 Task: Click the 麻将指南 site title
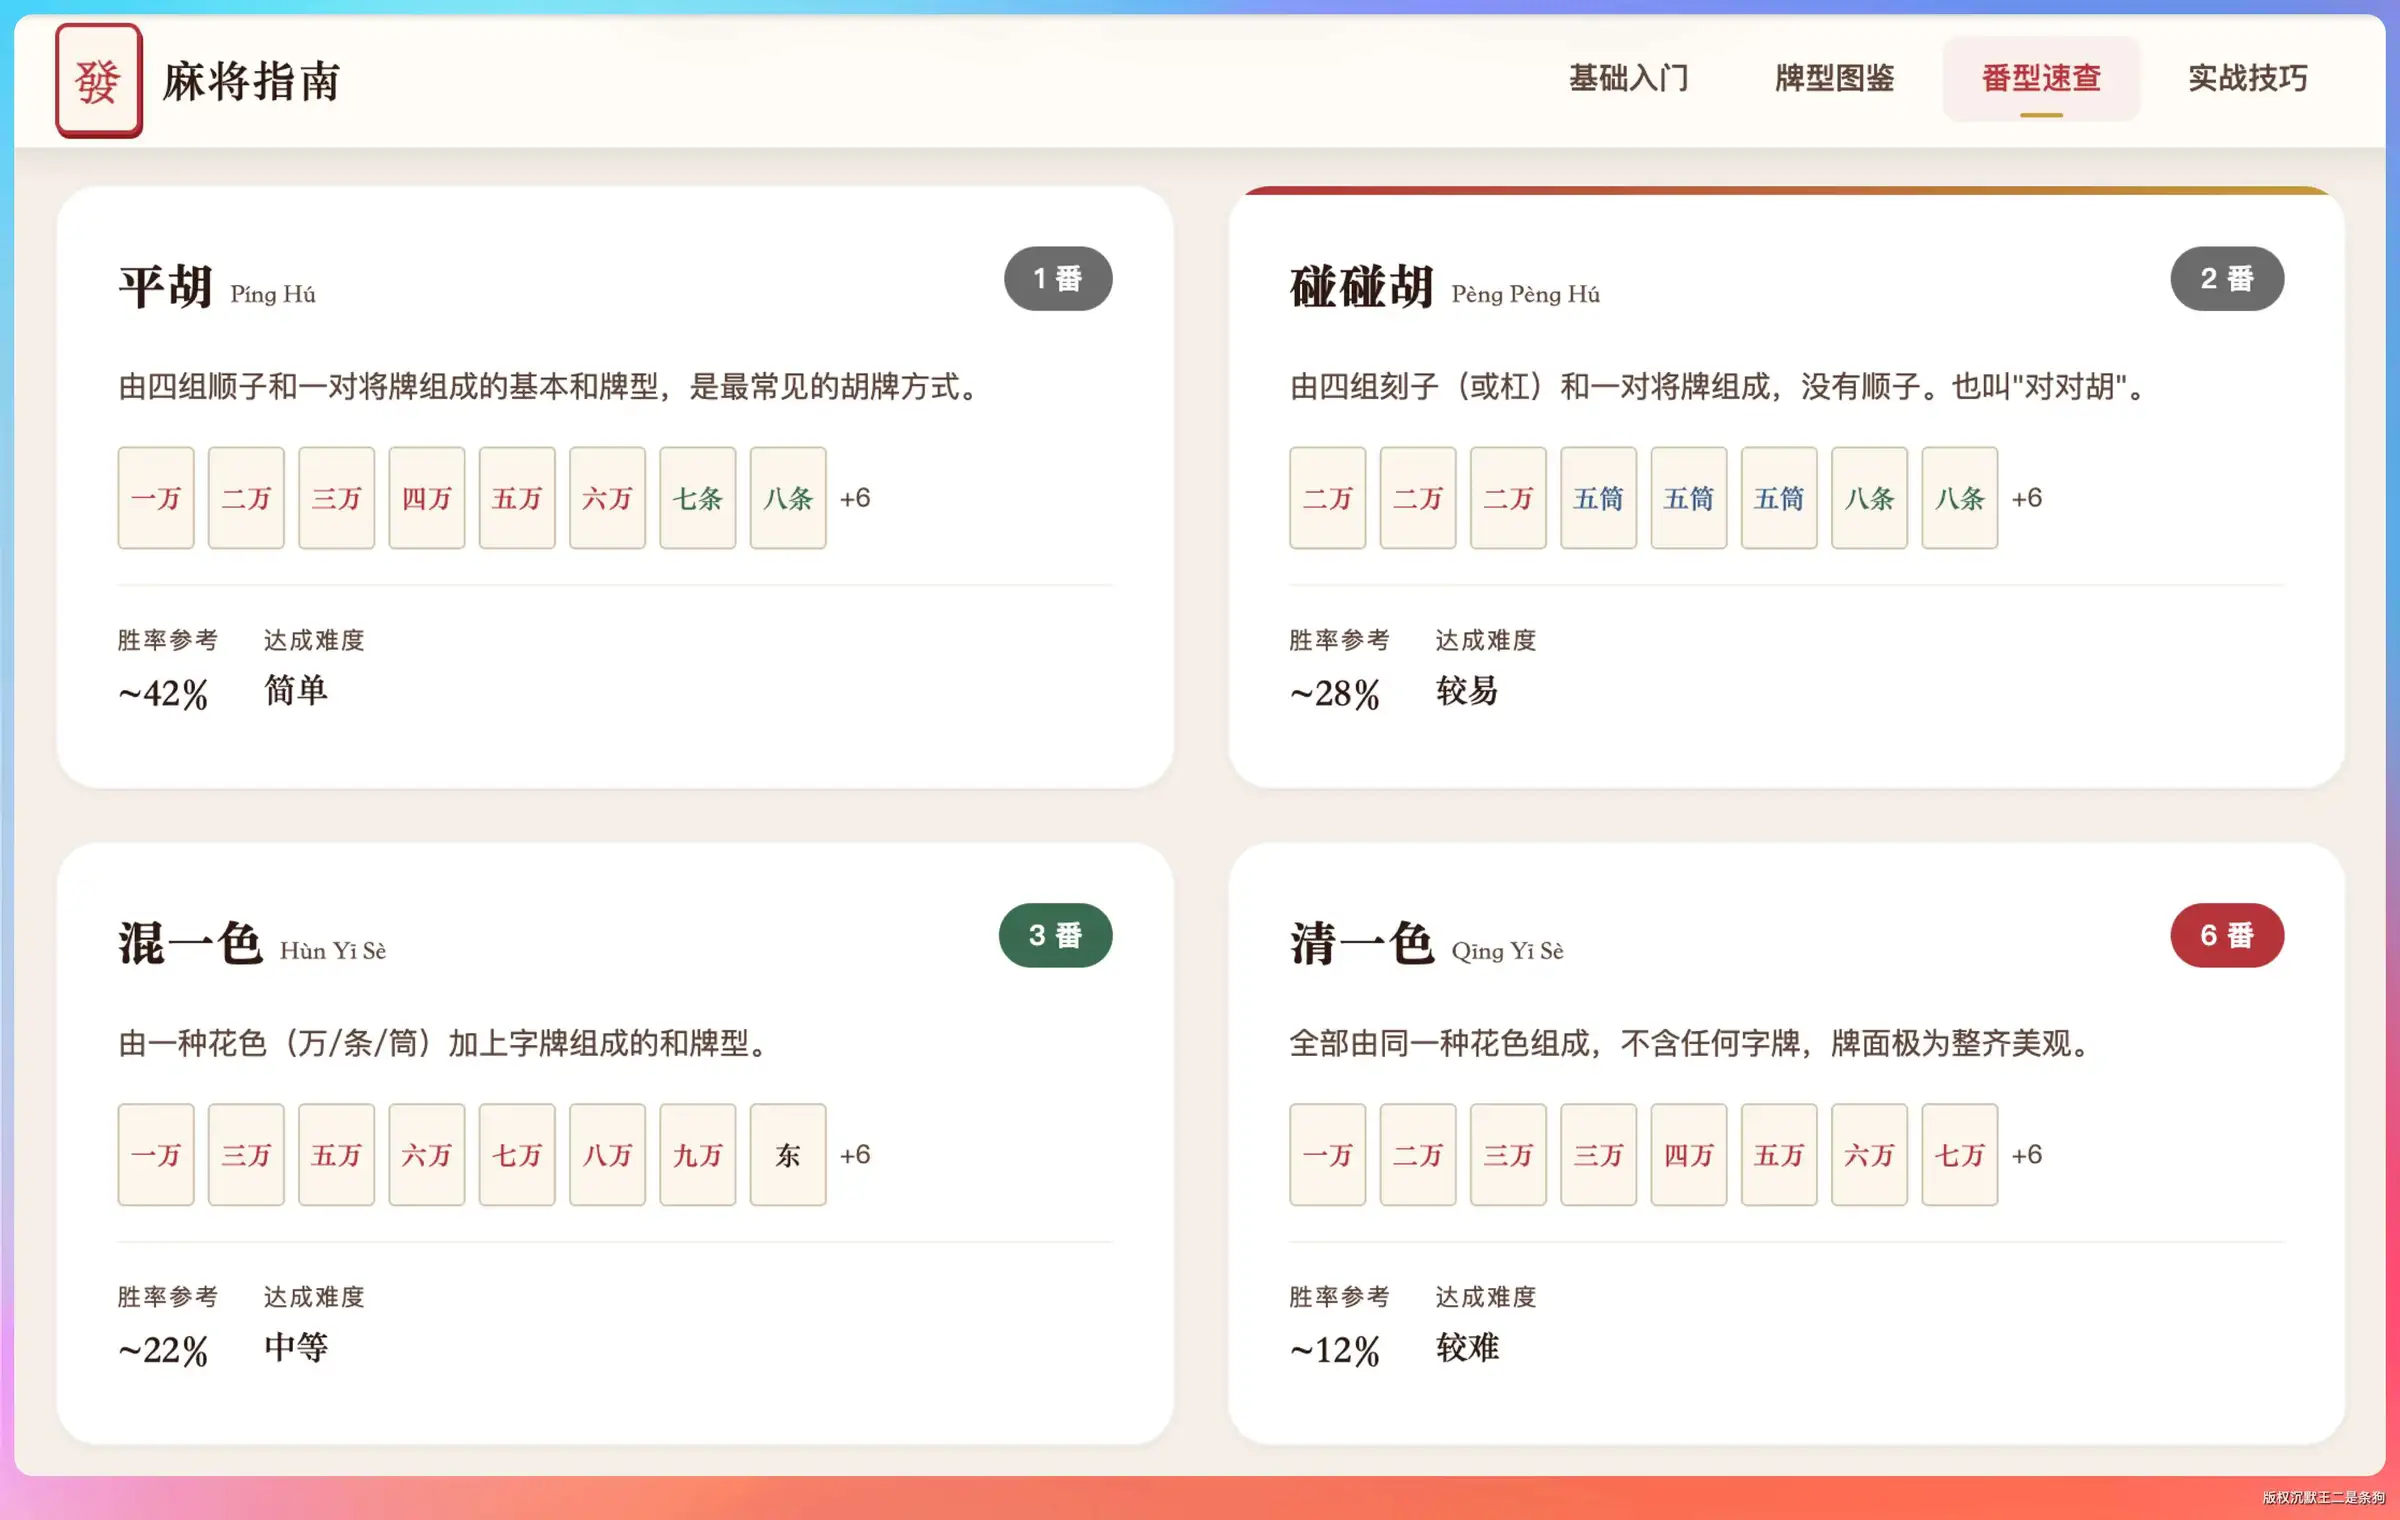click(252, 81)
